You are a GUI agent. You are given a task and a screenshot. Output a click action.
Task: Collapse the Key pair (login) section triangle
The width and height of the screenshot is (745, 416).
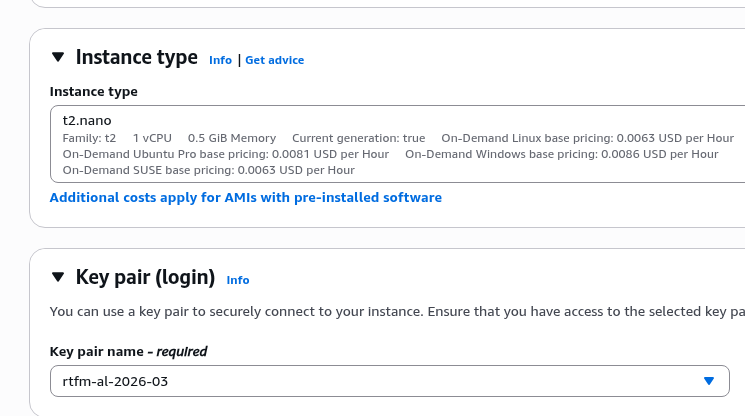tap(58, 277)
